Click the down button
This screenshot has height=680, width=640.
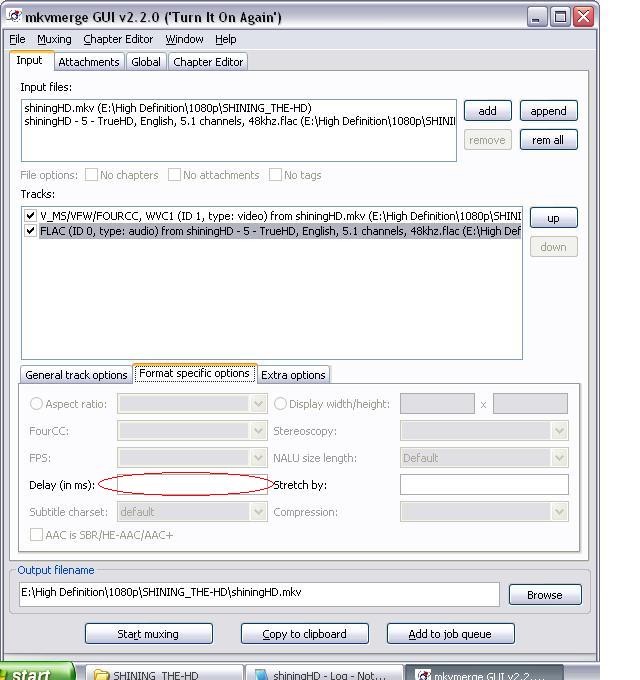(553, 247)
